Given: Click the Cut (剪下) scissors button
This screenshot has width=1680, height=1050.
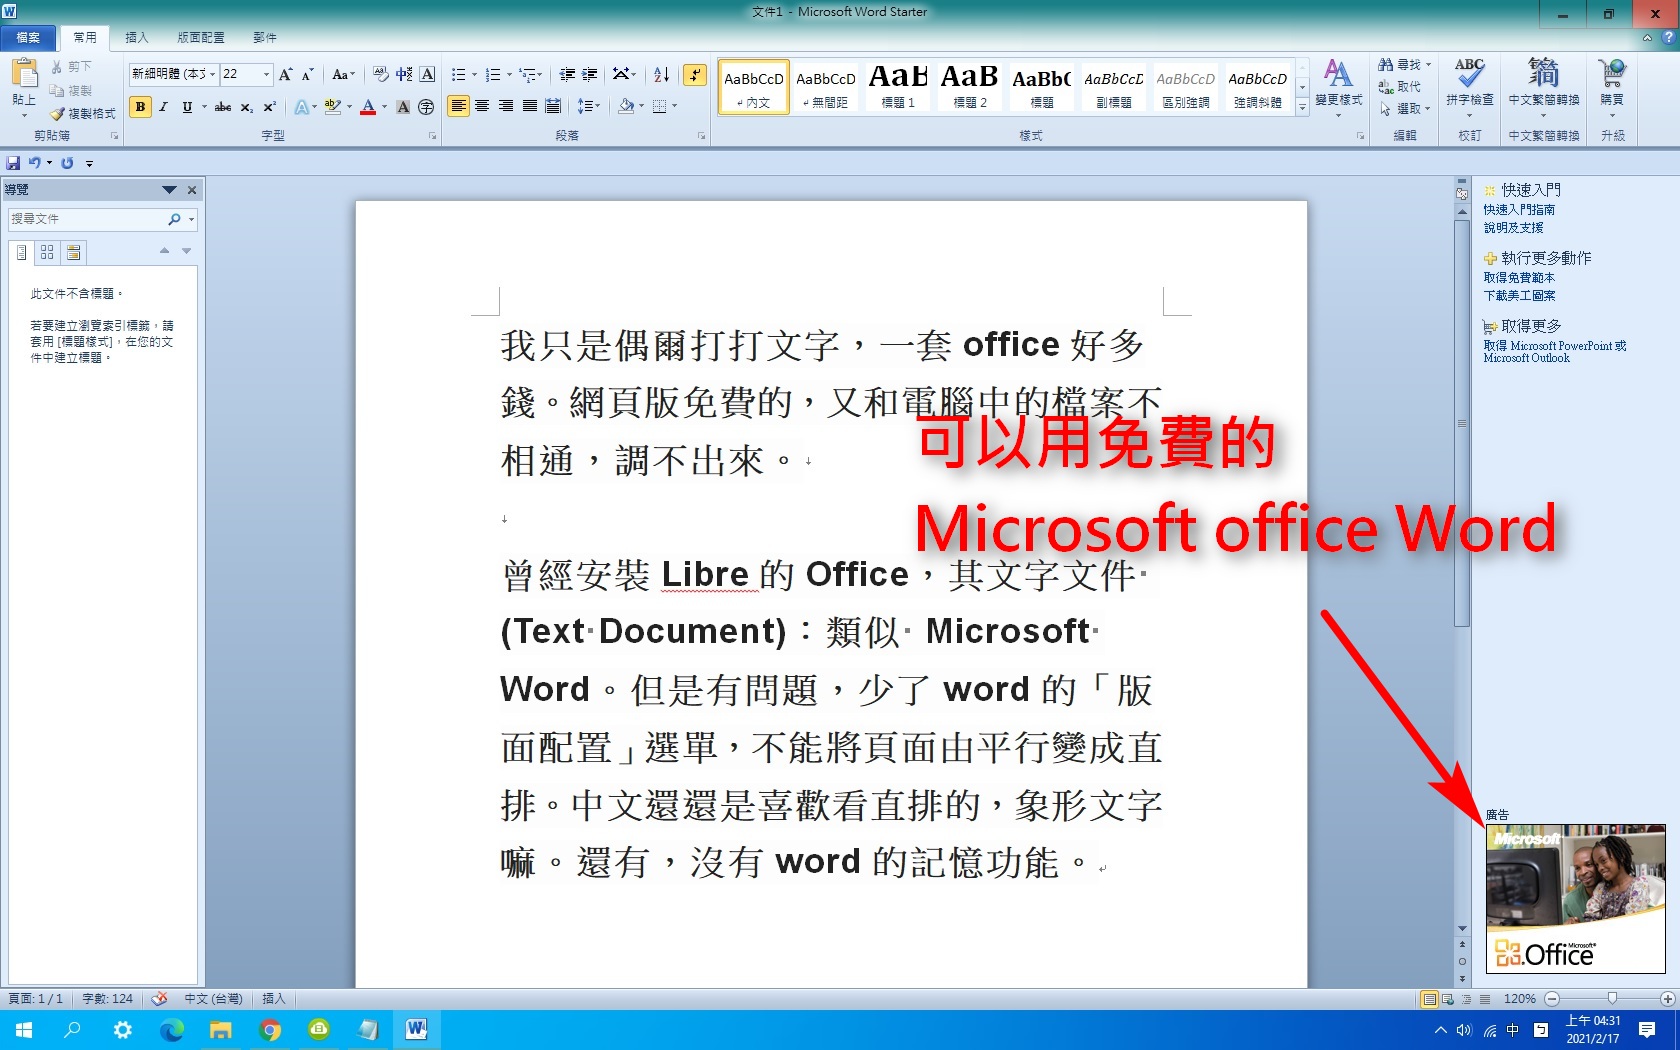Looking at the screenshot, I should [71, 66].
